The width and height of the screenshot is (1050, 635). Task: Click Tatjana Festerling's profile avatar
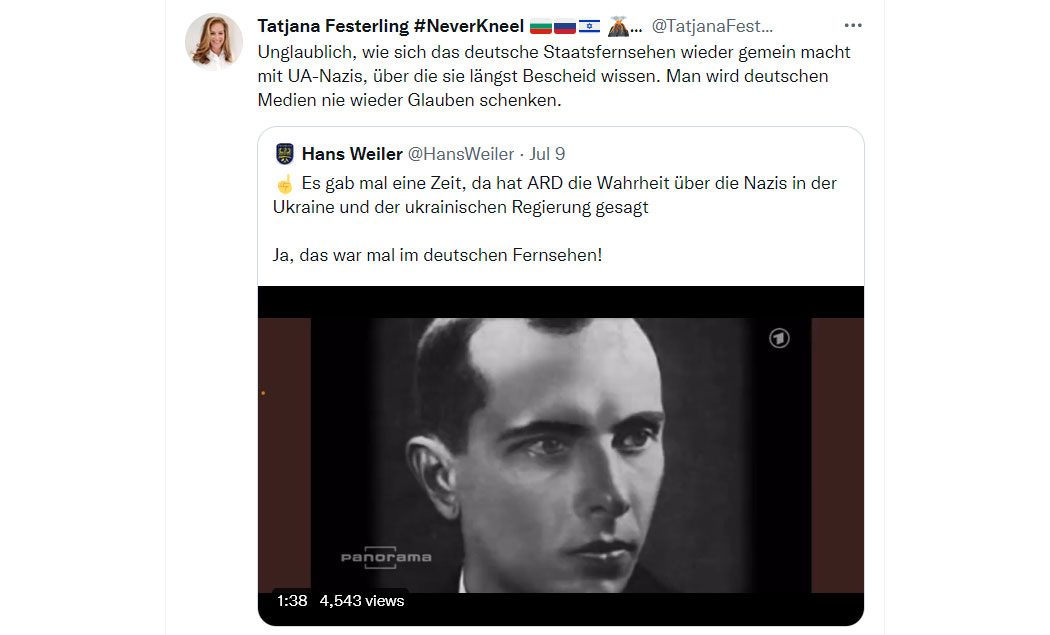click(x=214, y=42)
